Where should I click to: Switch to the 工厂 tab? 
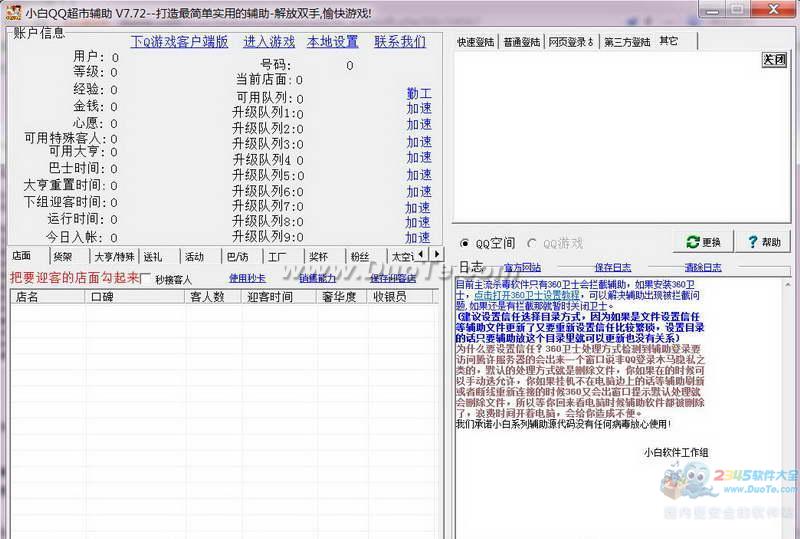coord(283,257)
